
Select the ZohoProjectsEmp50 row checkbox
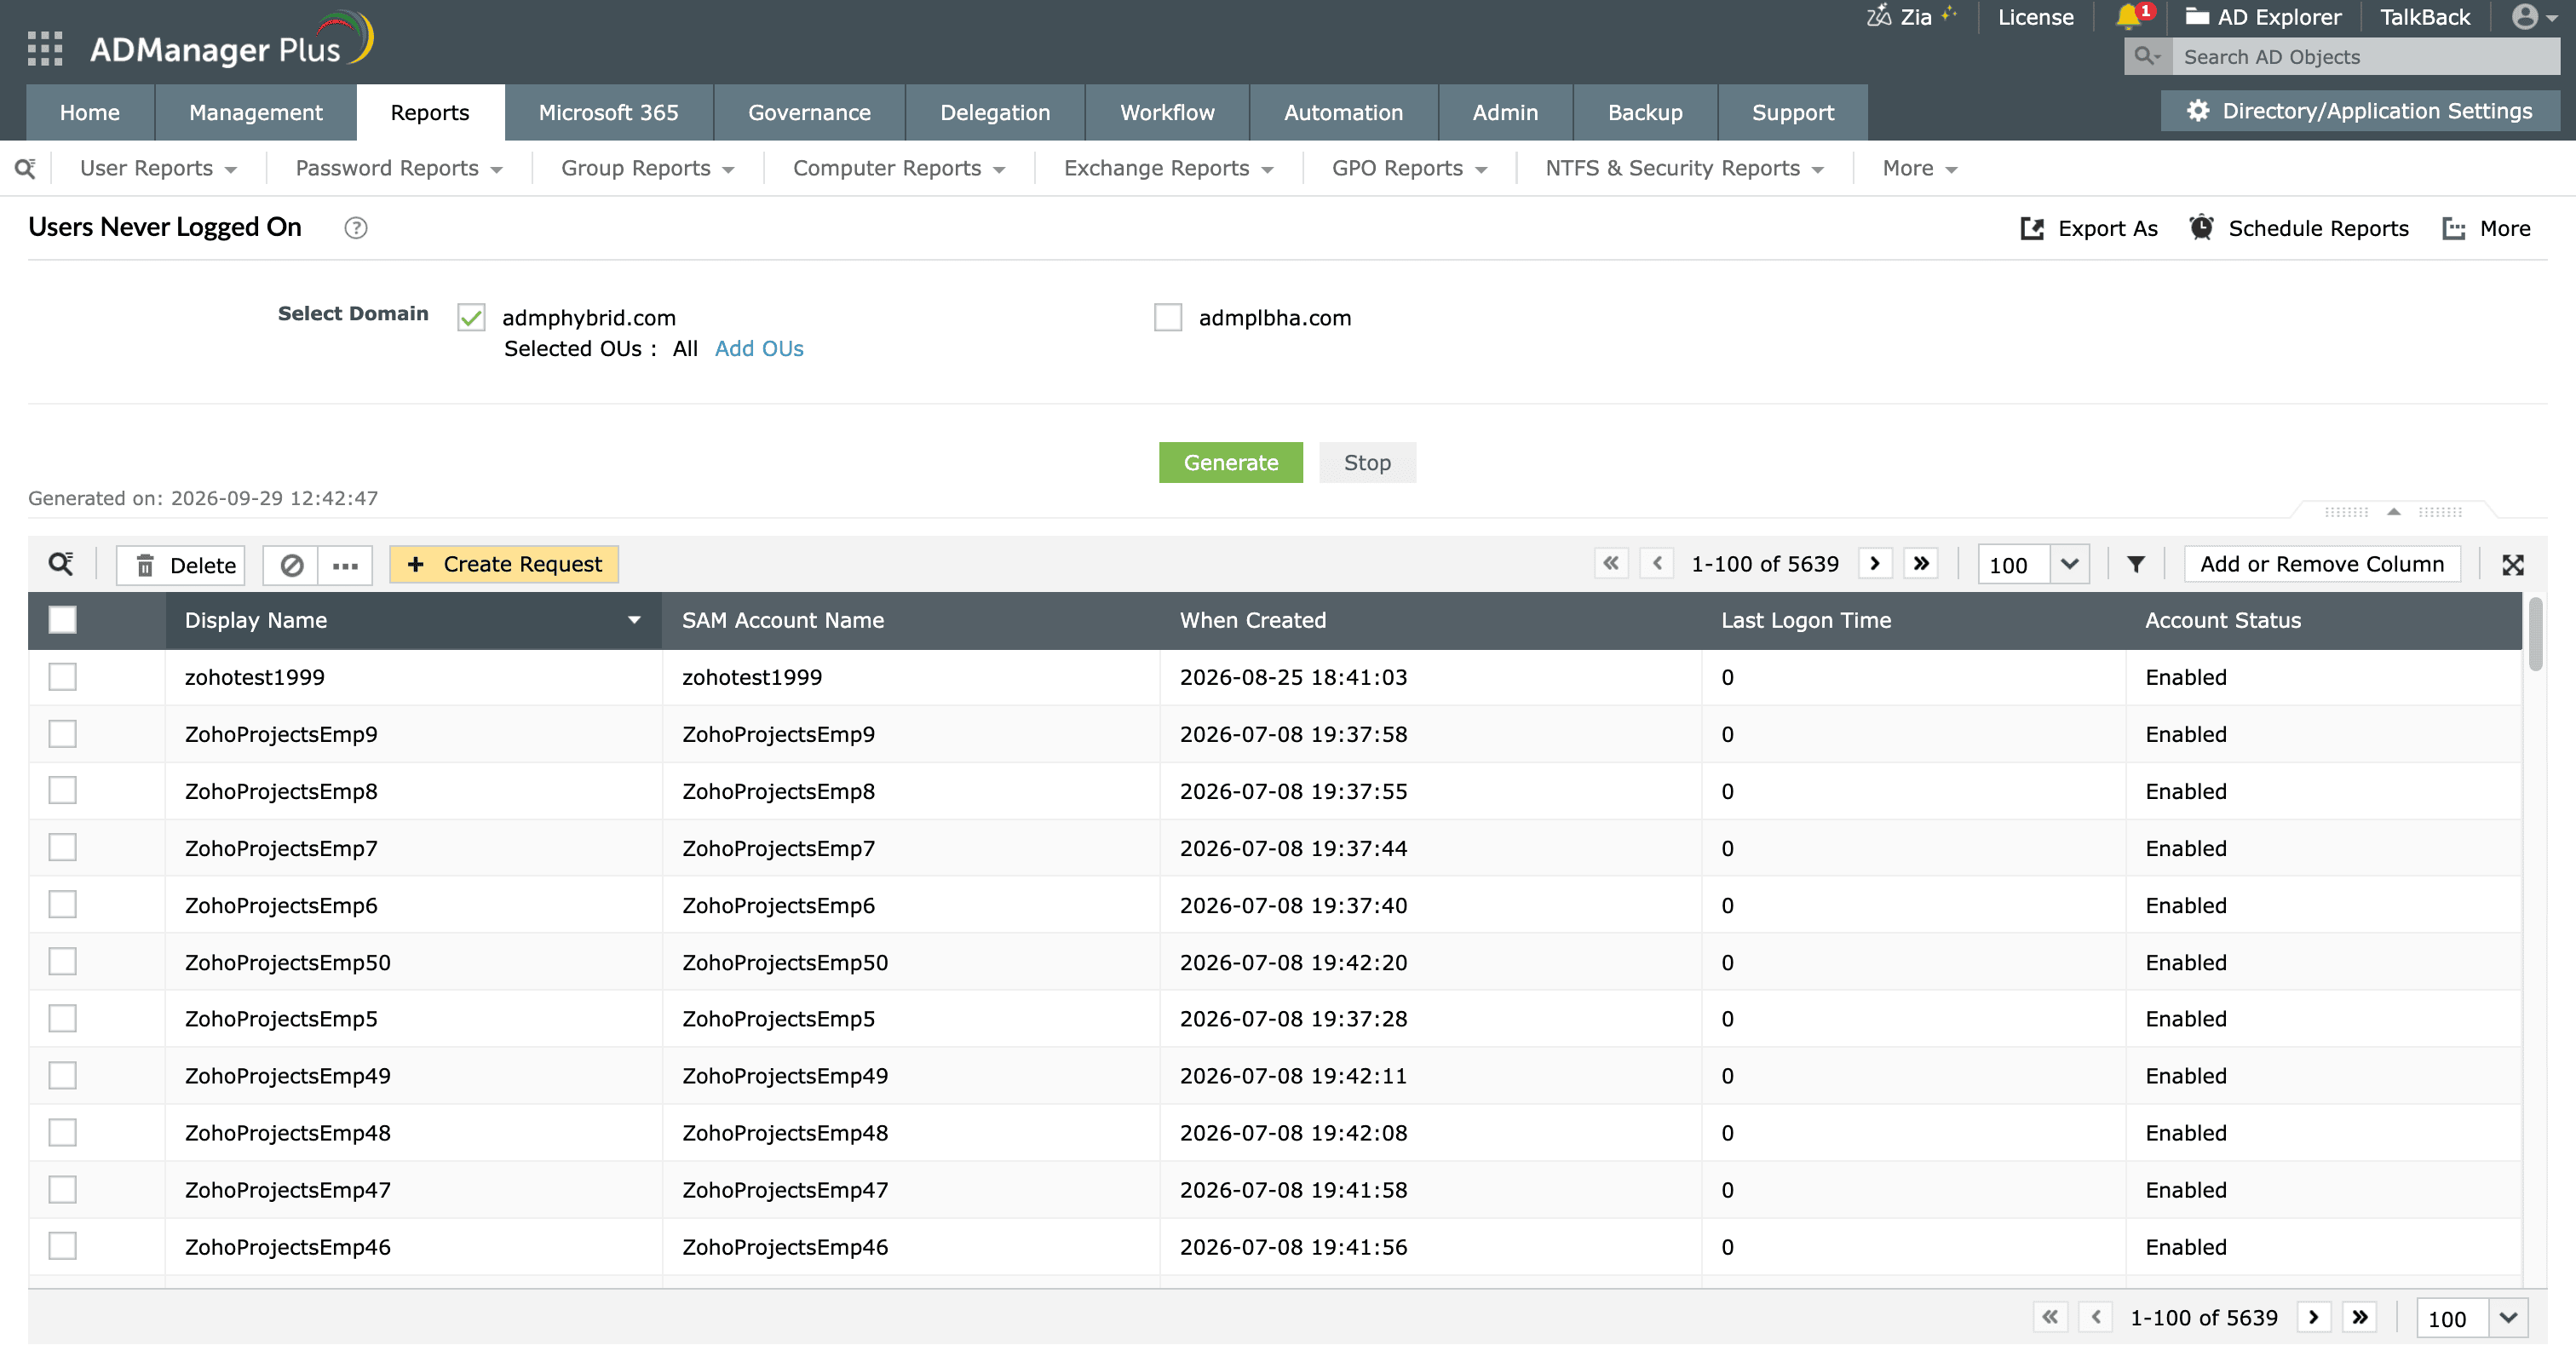point(62,962)
